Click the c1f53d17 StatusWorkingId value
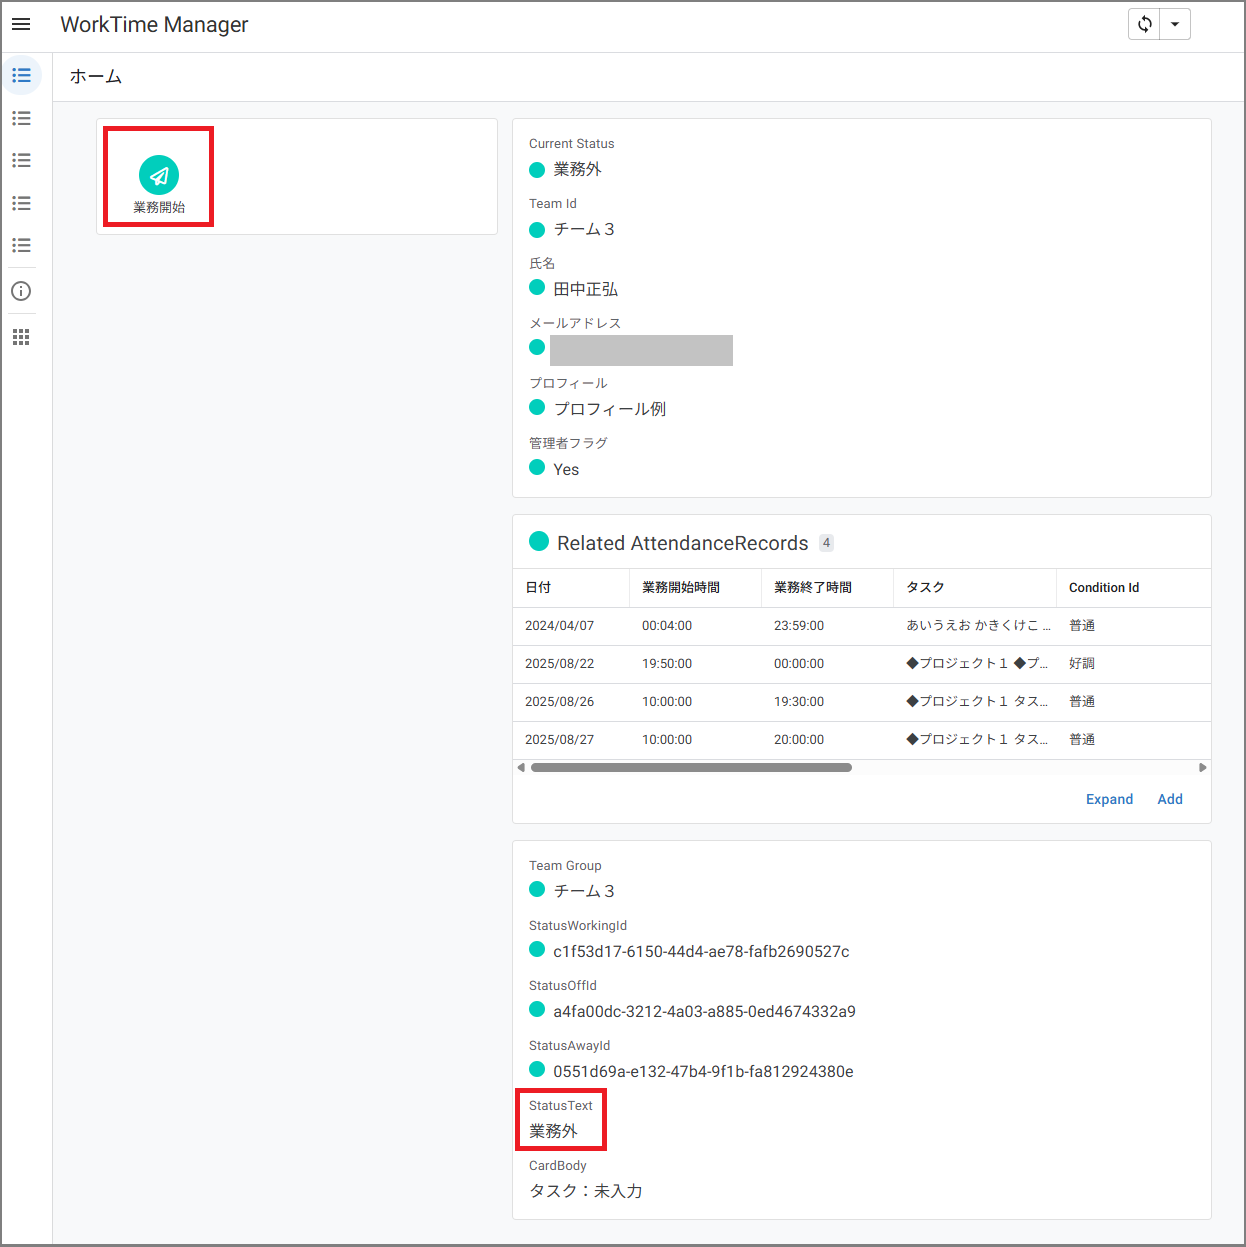The height and width of the screenshot is (1247, 1246). tap(701, 951)
